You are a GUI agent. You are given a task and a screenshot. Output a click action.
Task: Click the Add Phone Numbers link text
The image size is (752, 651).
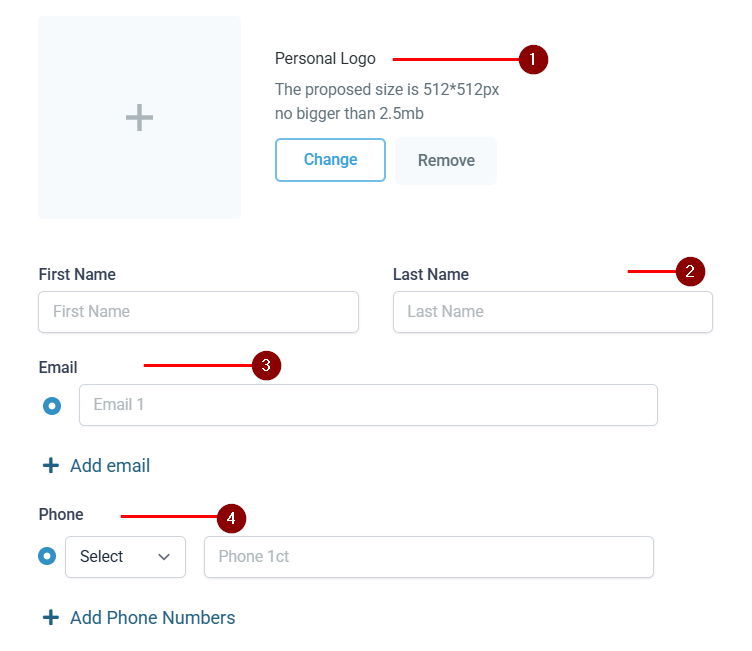coord(152,618)
